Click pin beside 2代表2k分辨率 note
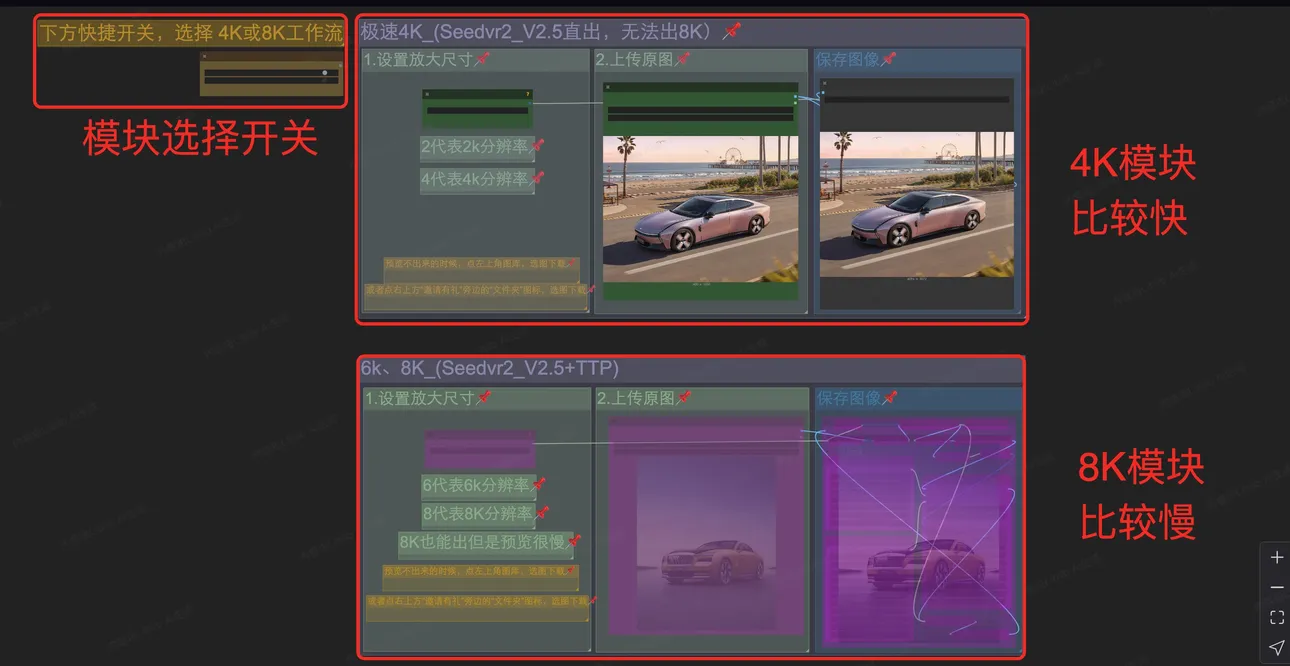 538,147
